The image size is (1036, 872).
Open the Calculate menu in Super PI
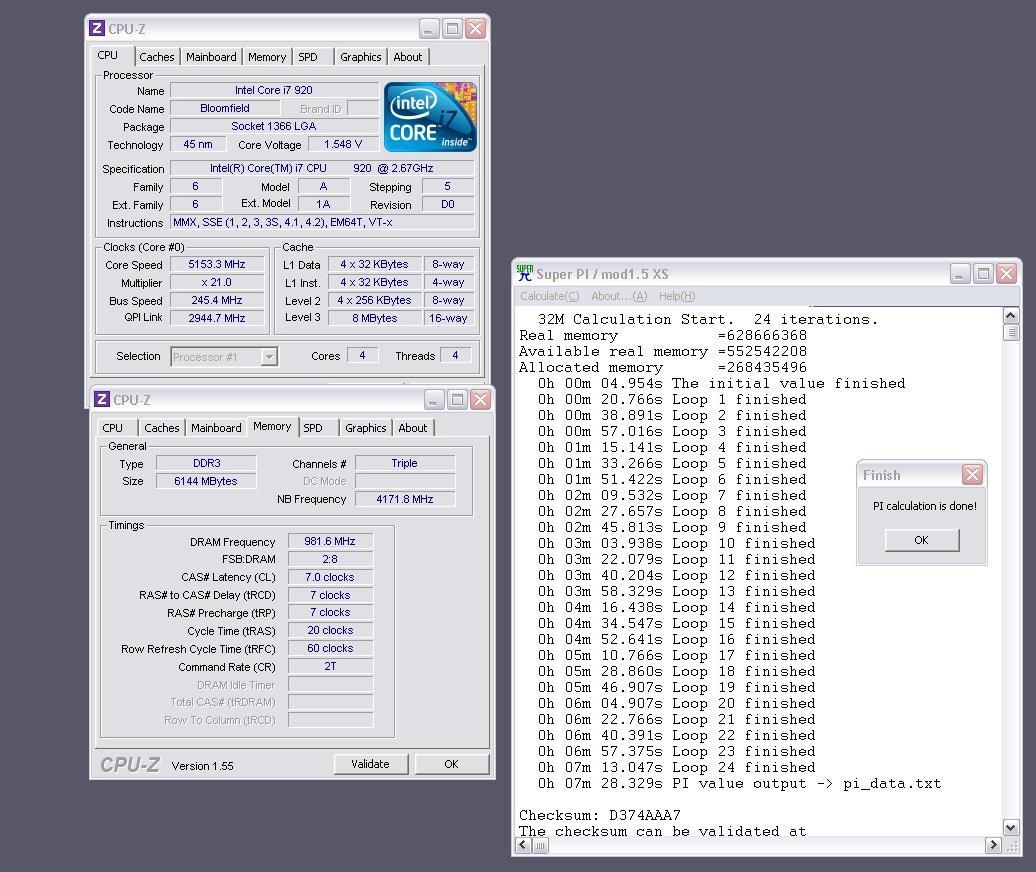coord(550,296)
